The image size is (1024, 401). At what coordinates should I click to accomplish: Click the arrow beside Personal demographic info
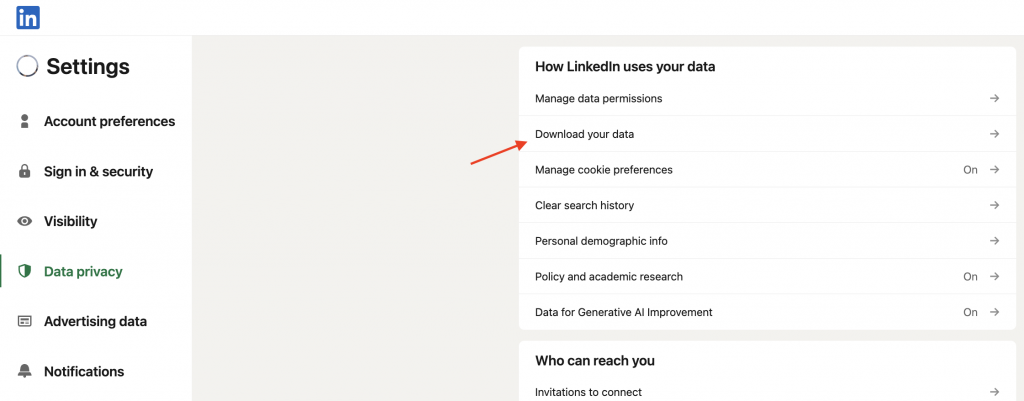(994, 241)
